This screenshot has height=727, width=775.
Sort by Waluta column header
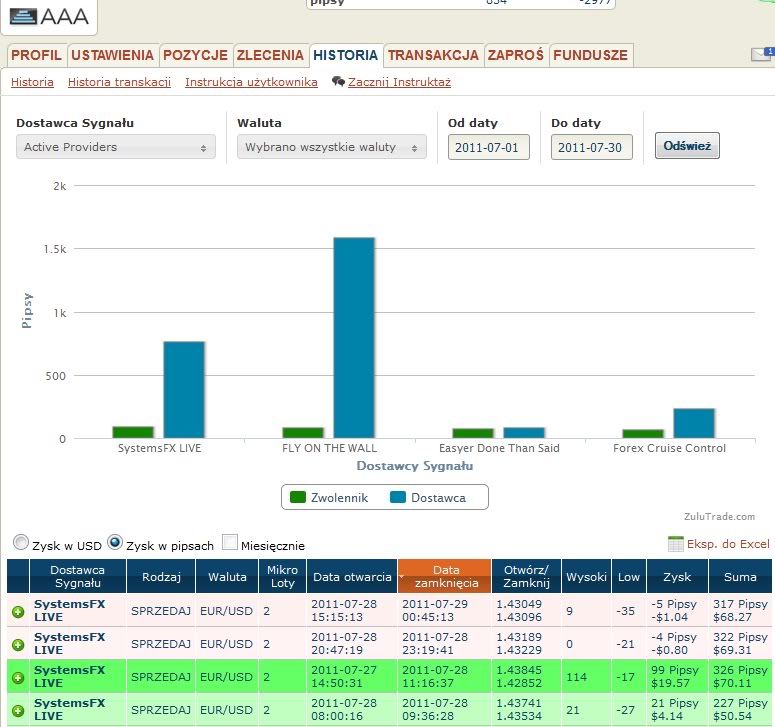tap(227, 576)
